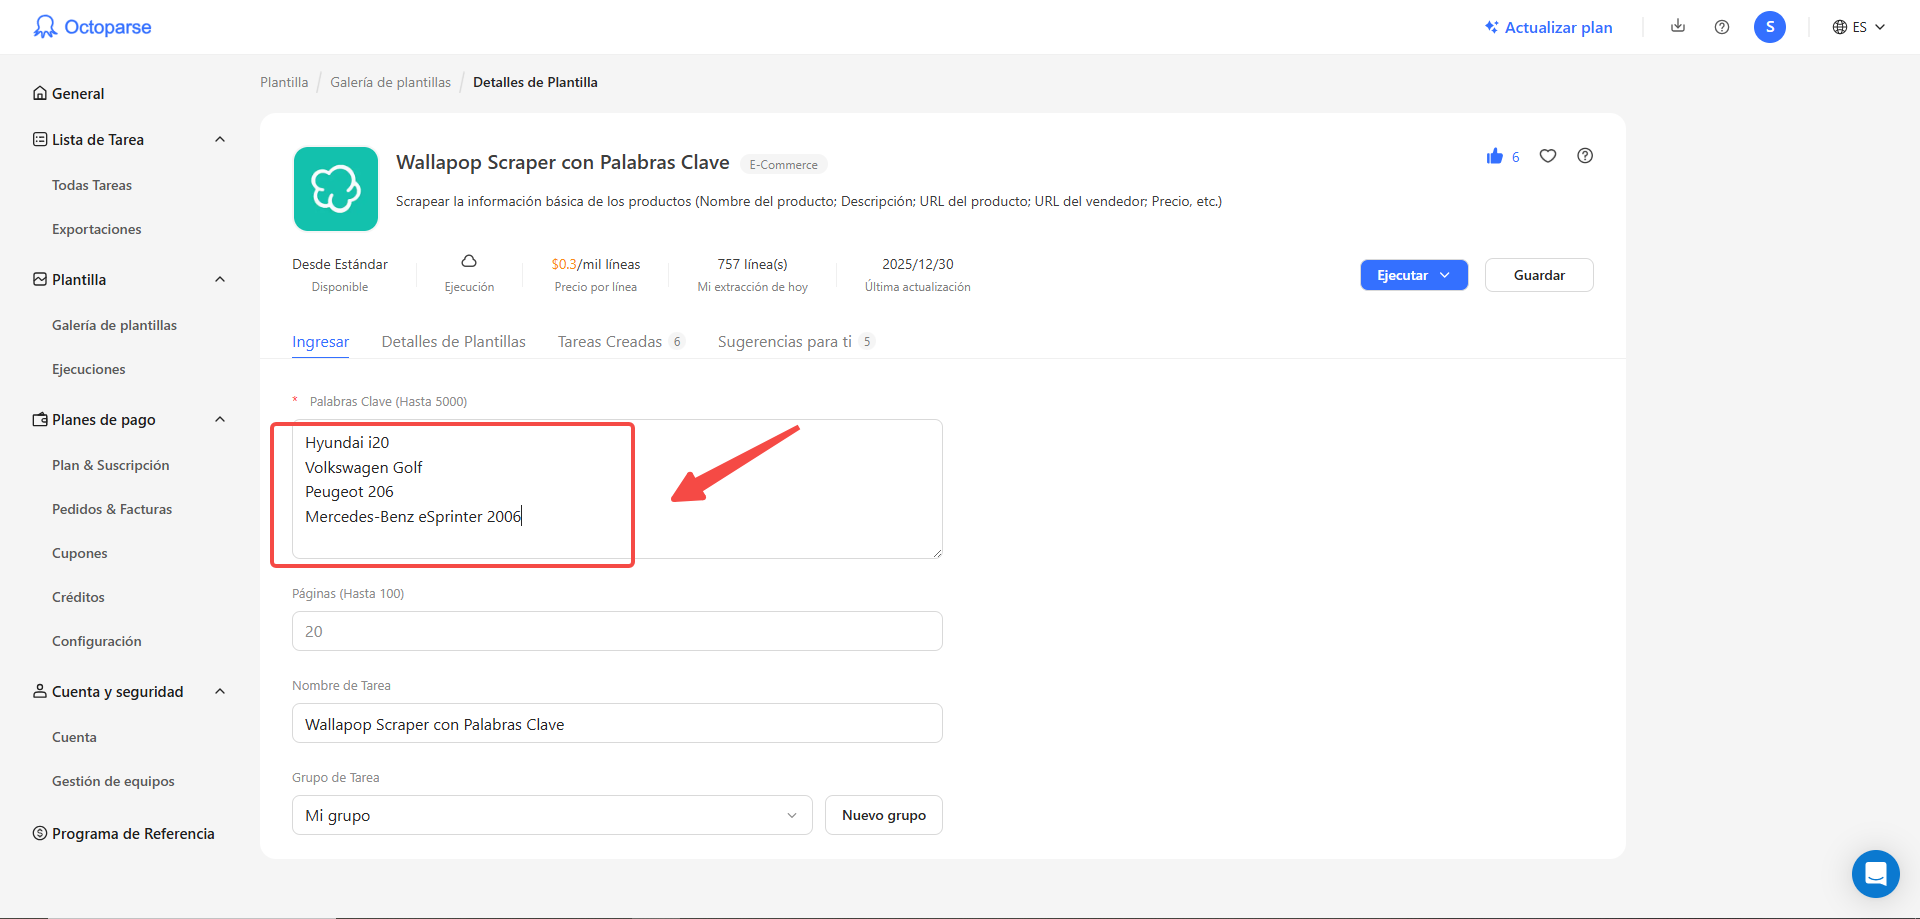Open the top bar help icon
Image resolution: width=1920 pixels, height=919 pixels.
[x=1722, y=27]
